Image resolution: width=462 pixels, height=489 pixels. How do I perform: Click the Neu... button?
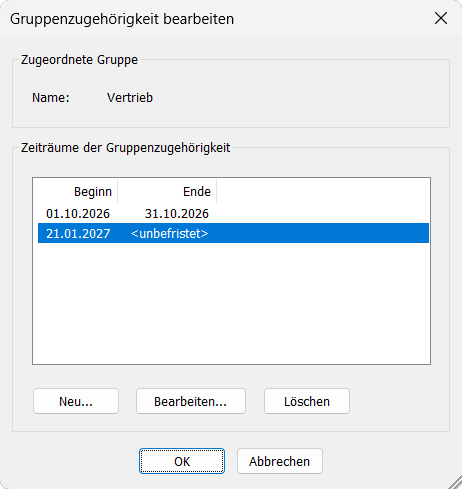point(76,401)
